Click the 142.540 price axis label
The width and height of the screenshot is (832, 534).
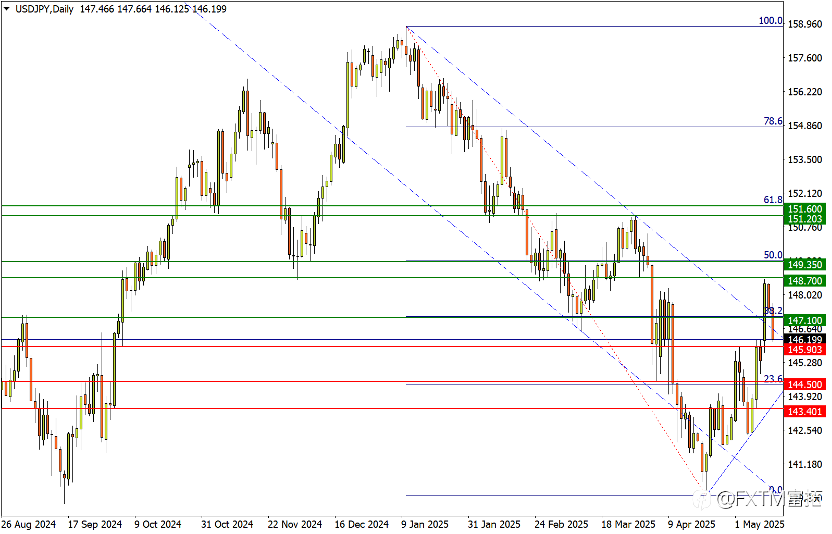805,430
